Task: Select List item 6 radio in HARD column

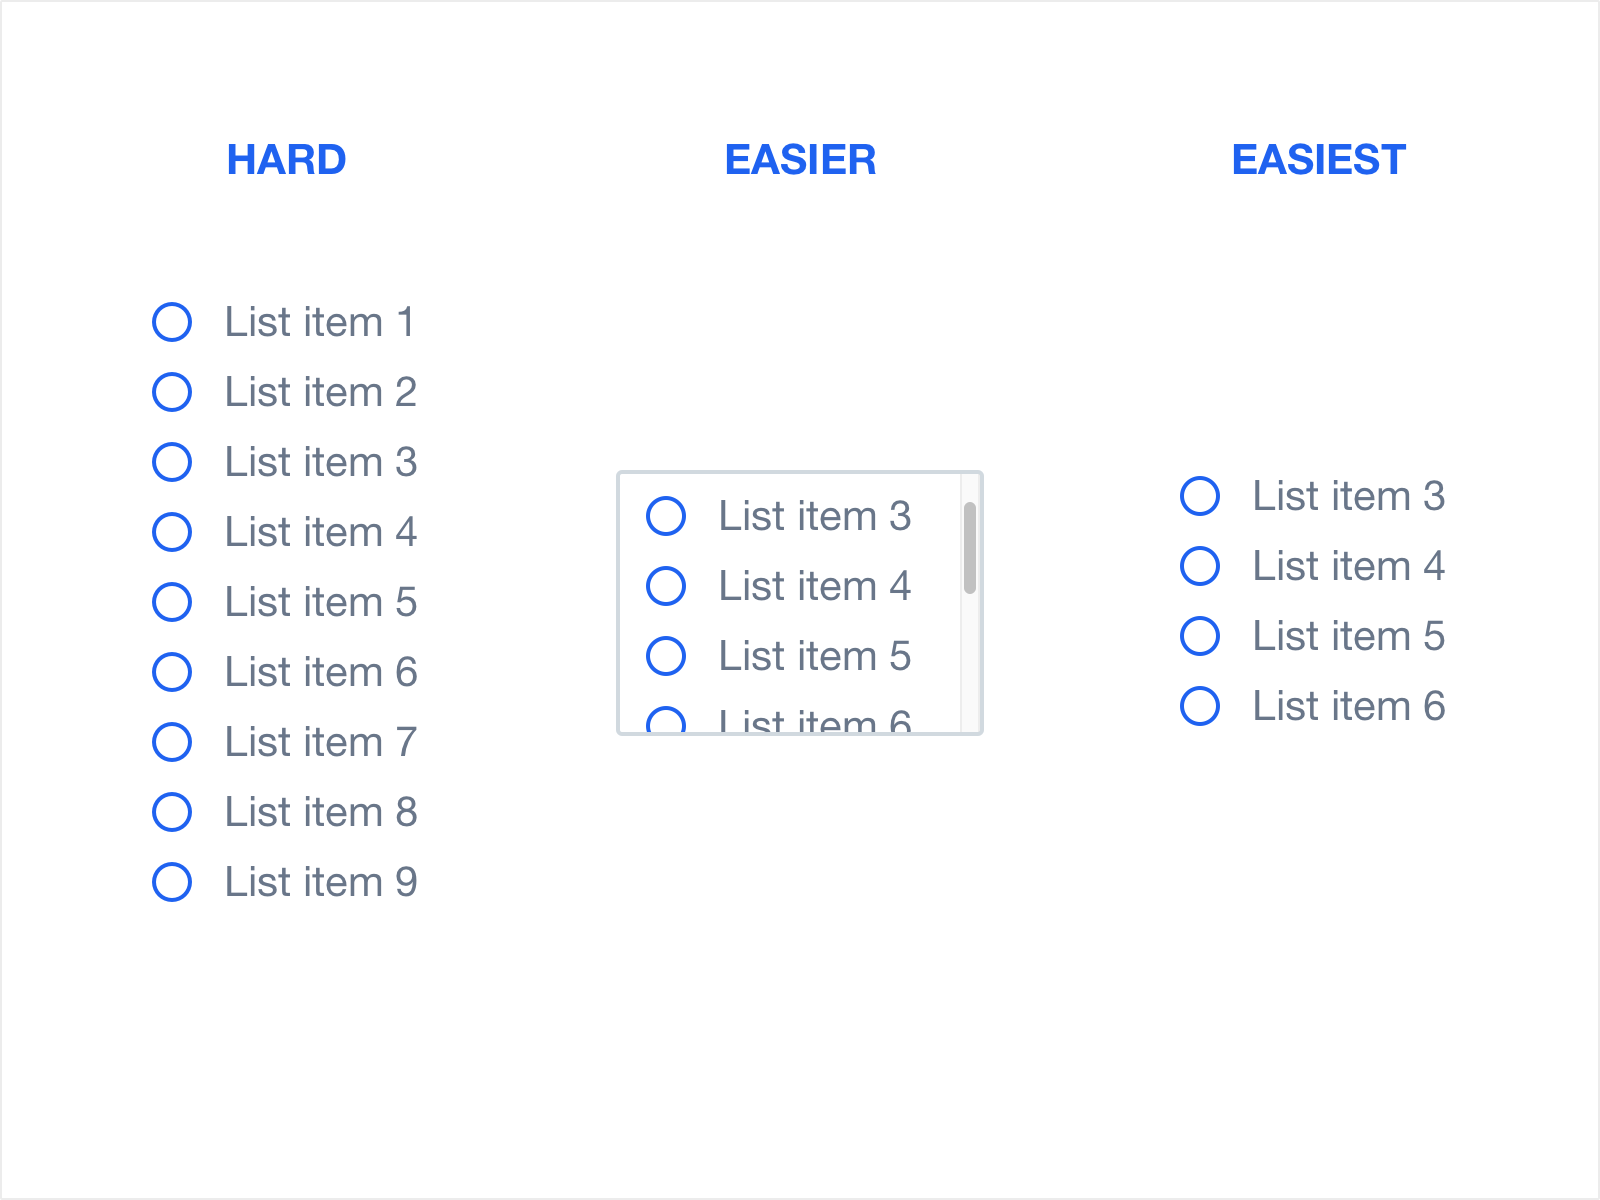Action: (x=172, y=672)
